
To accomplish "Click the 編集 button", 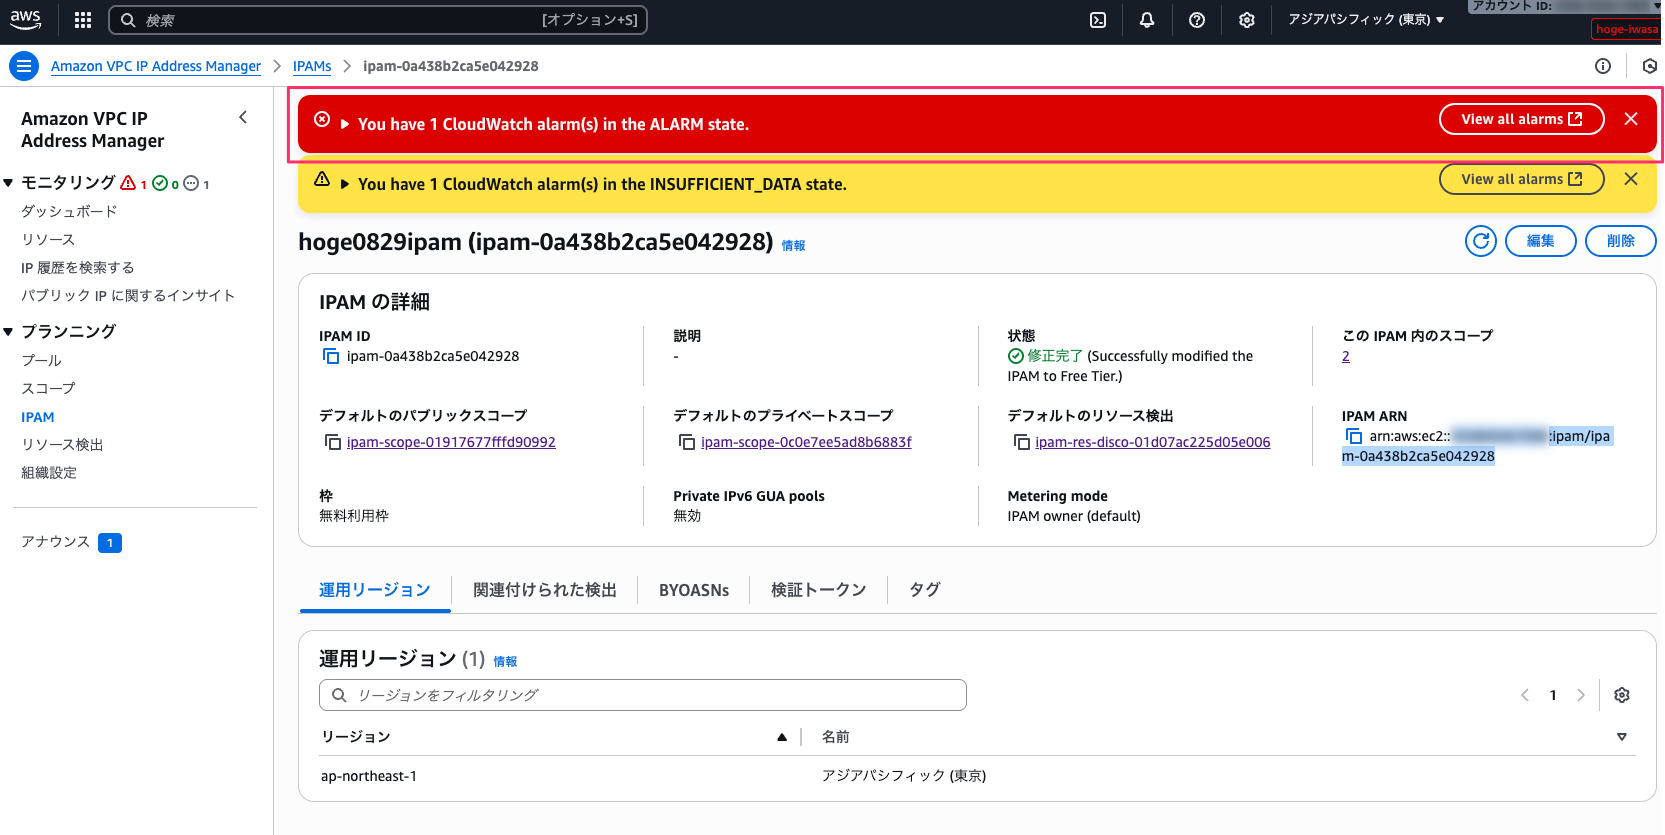I will click(x=1541, y=241).
